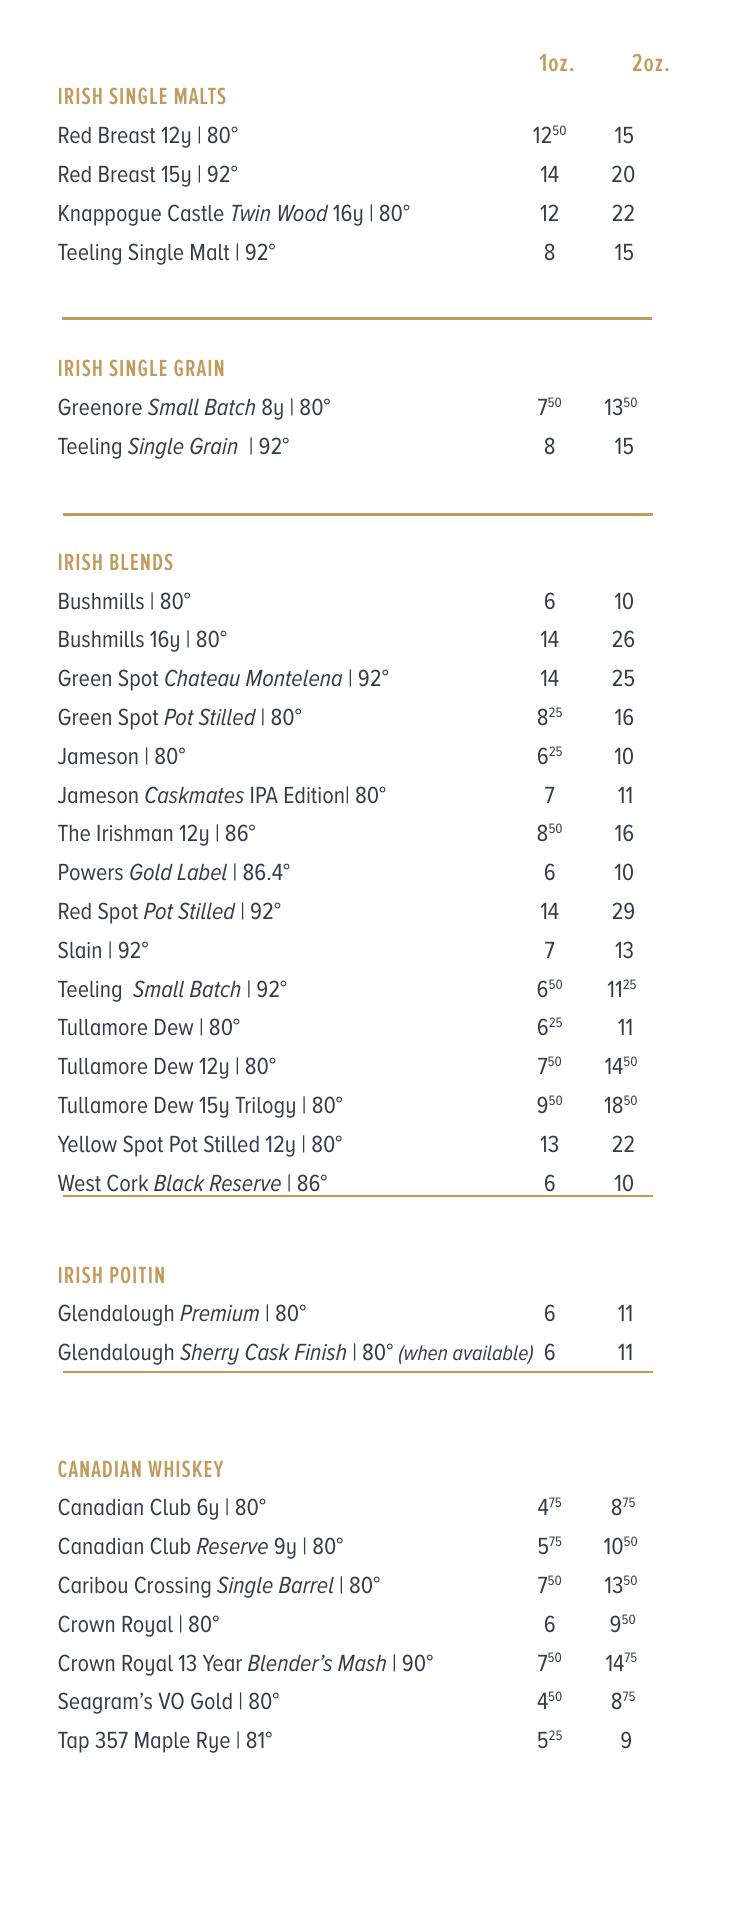Viewport: 742px width, 1920px height.
Task: Click Knappogue Castle Twin Wood 16y
Action: coord(234,214)
